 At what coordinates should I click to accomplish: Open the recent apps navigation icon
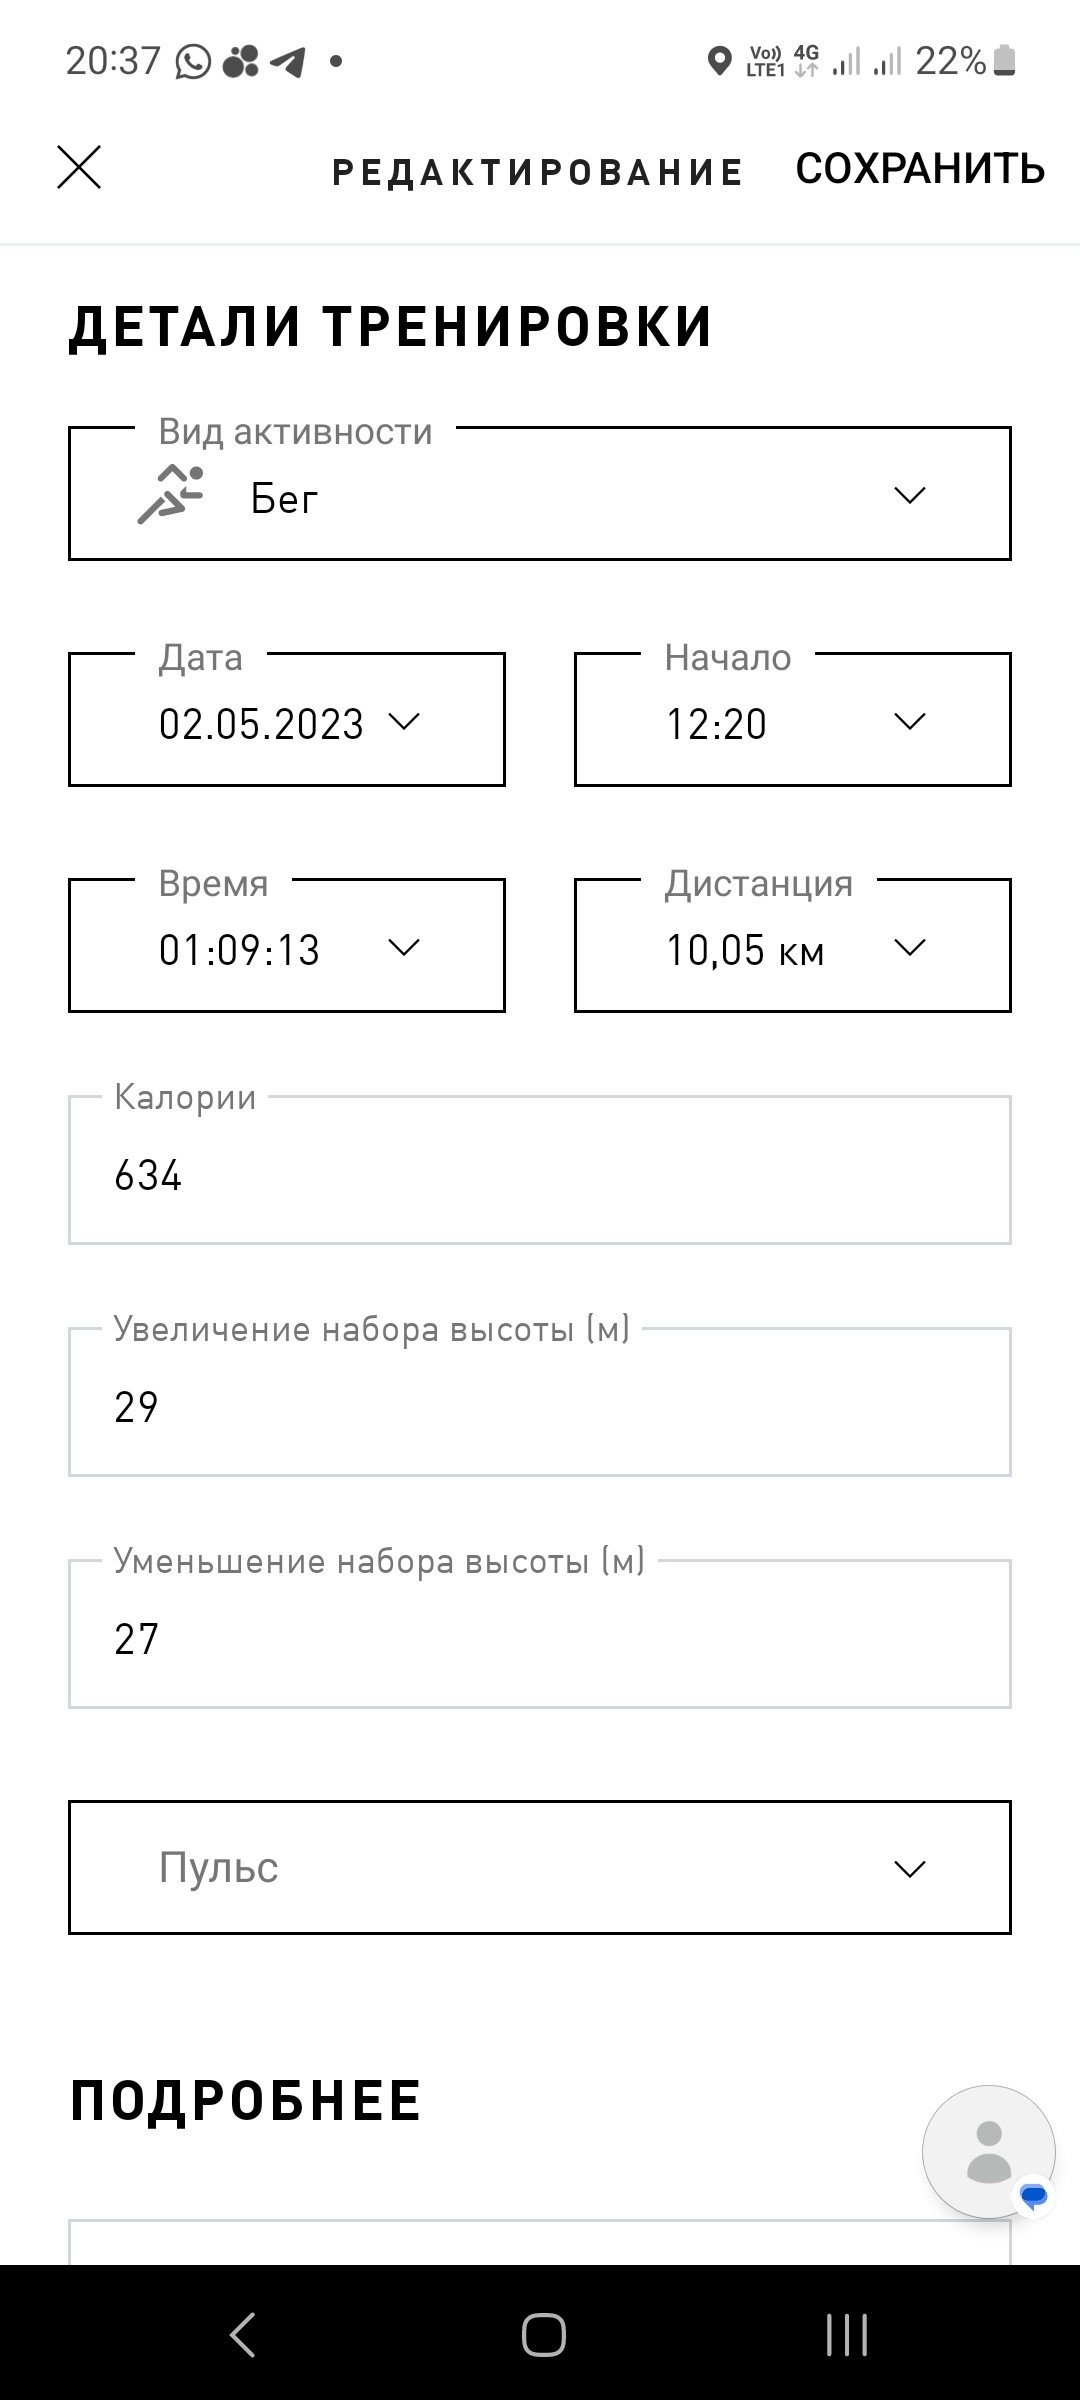tap(846, 2336)
